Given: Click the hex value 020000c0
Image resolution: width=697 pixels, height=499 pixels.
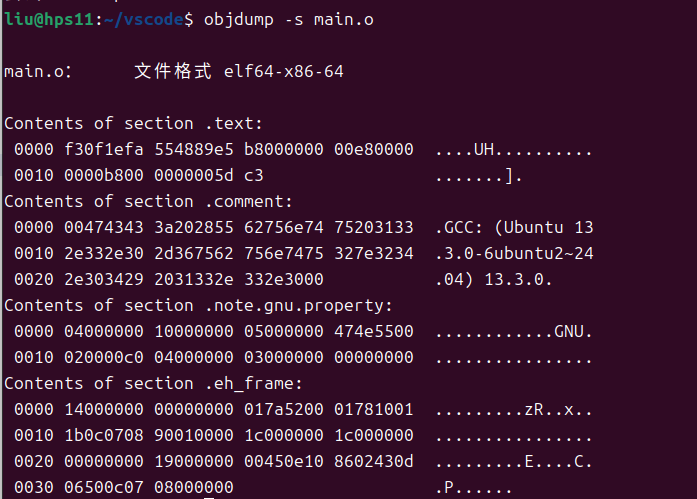Looking at the screenshot, I should point(104,358).
